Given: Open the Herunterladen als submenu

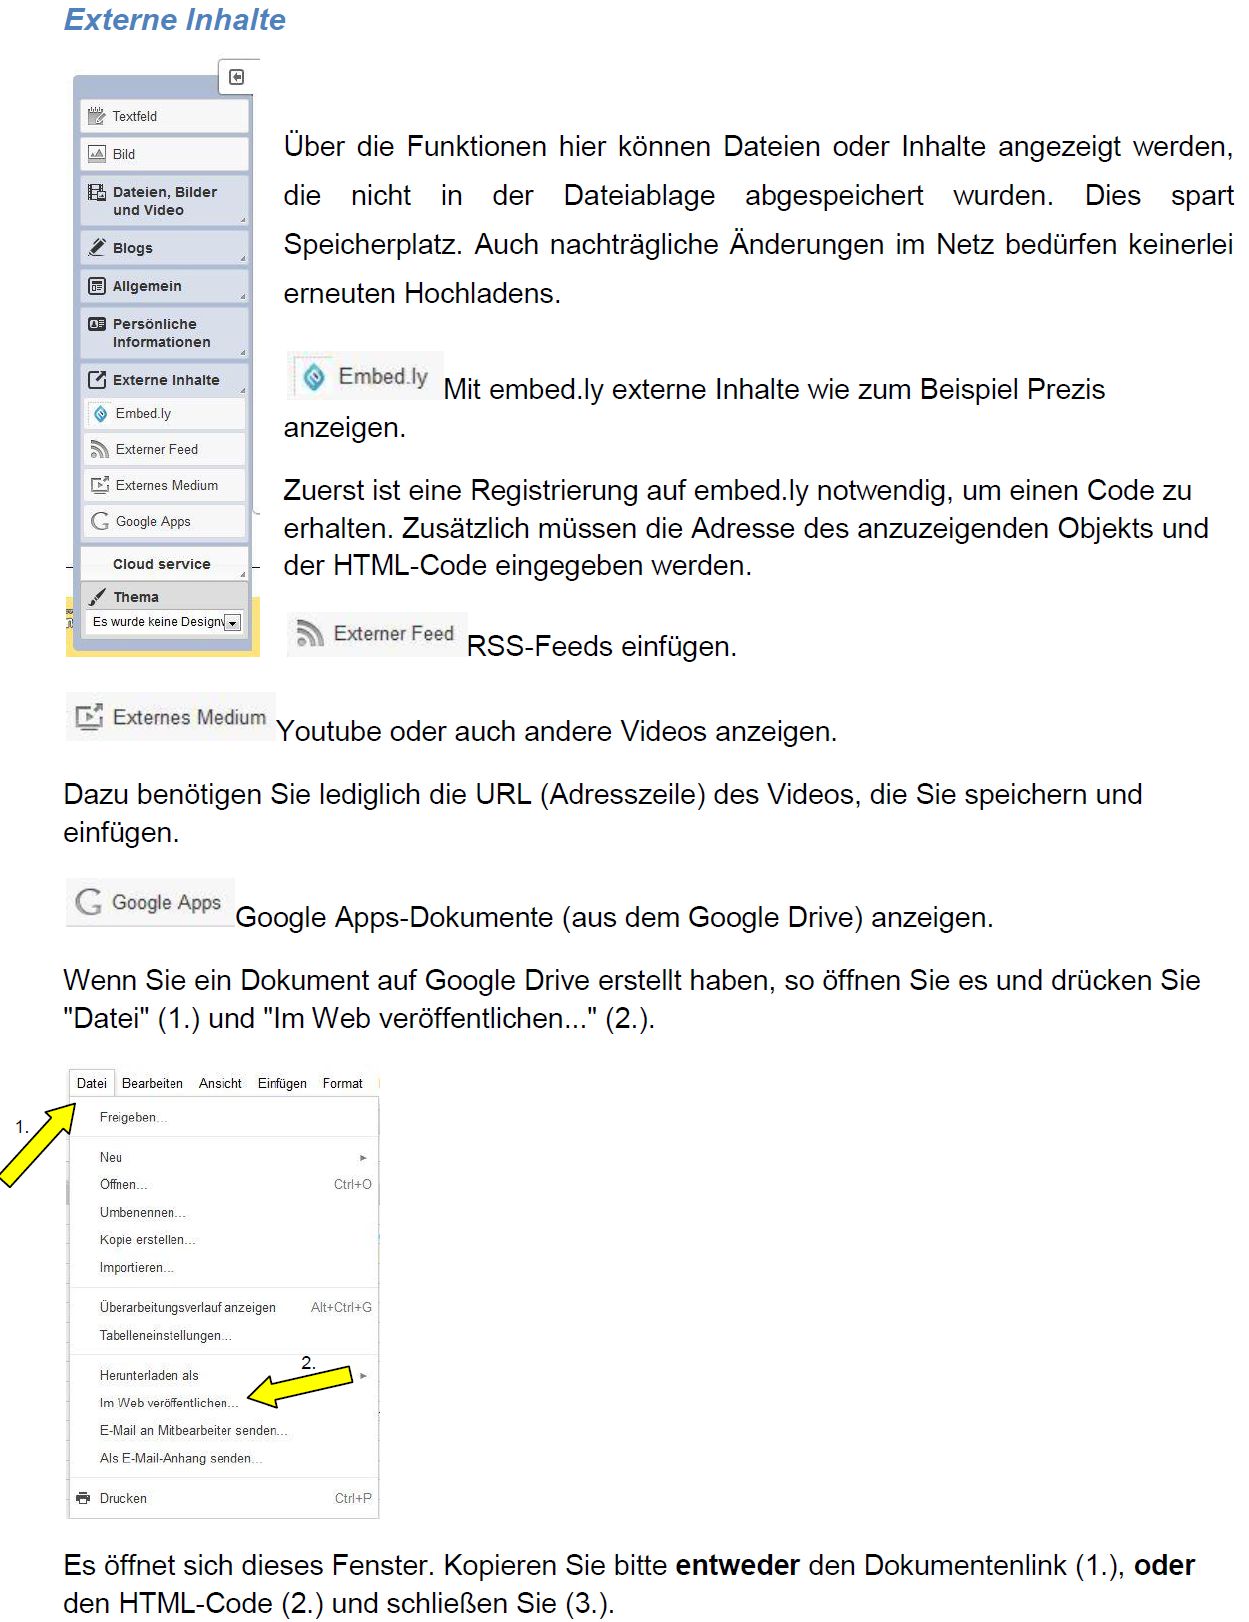Looking at the screenshot, I should [150, 1375].
